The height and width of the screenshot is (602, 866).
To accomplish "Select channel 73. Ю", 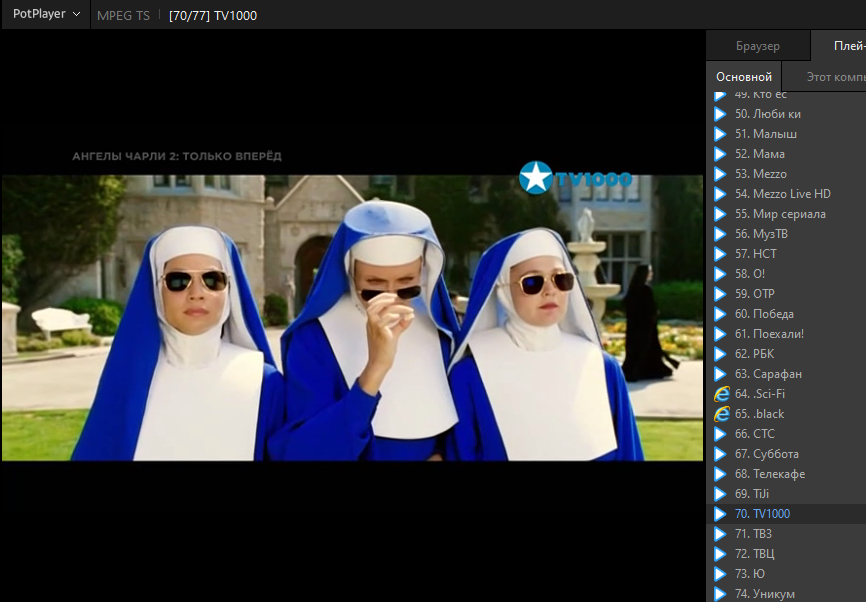I will 786,574.
